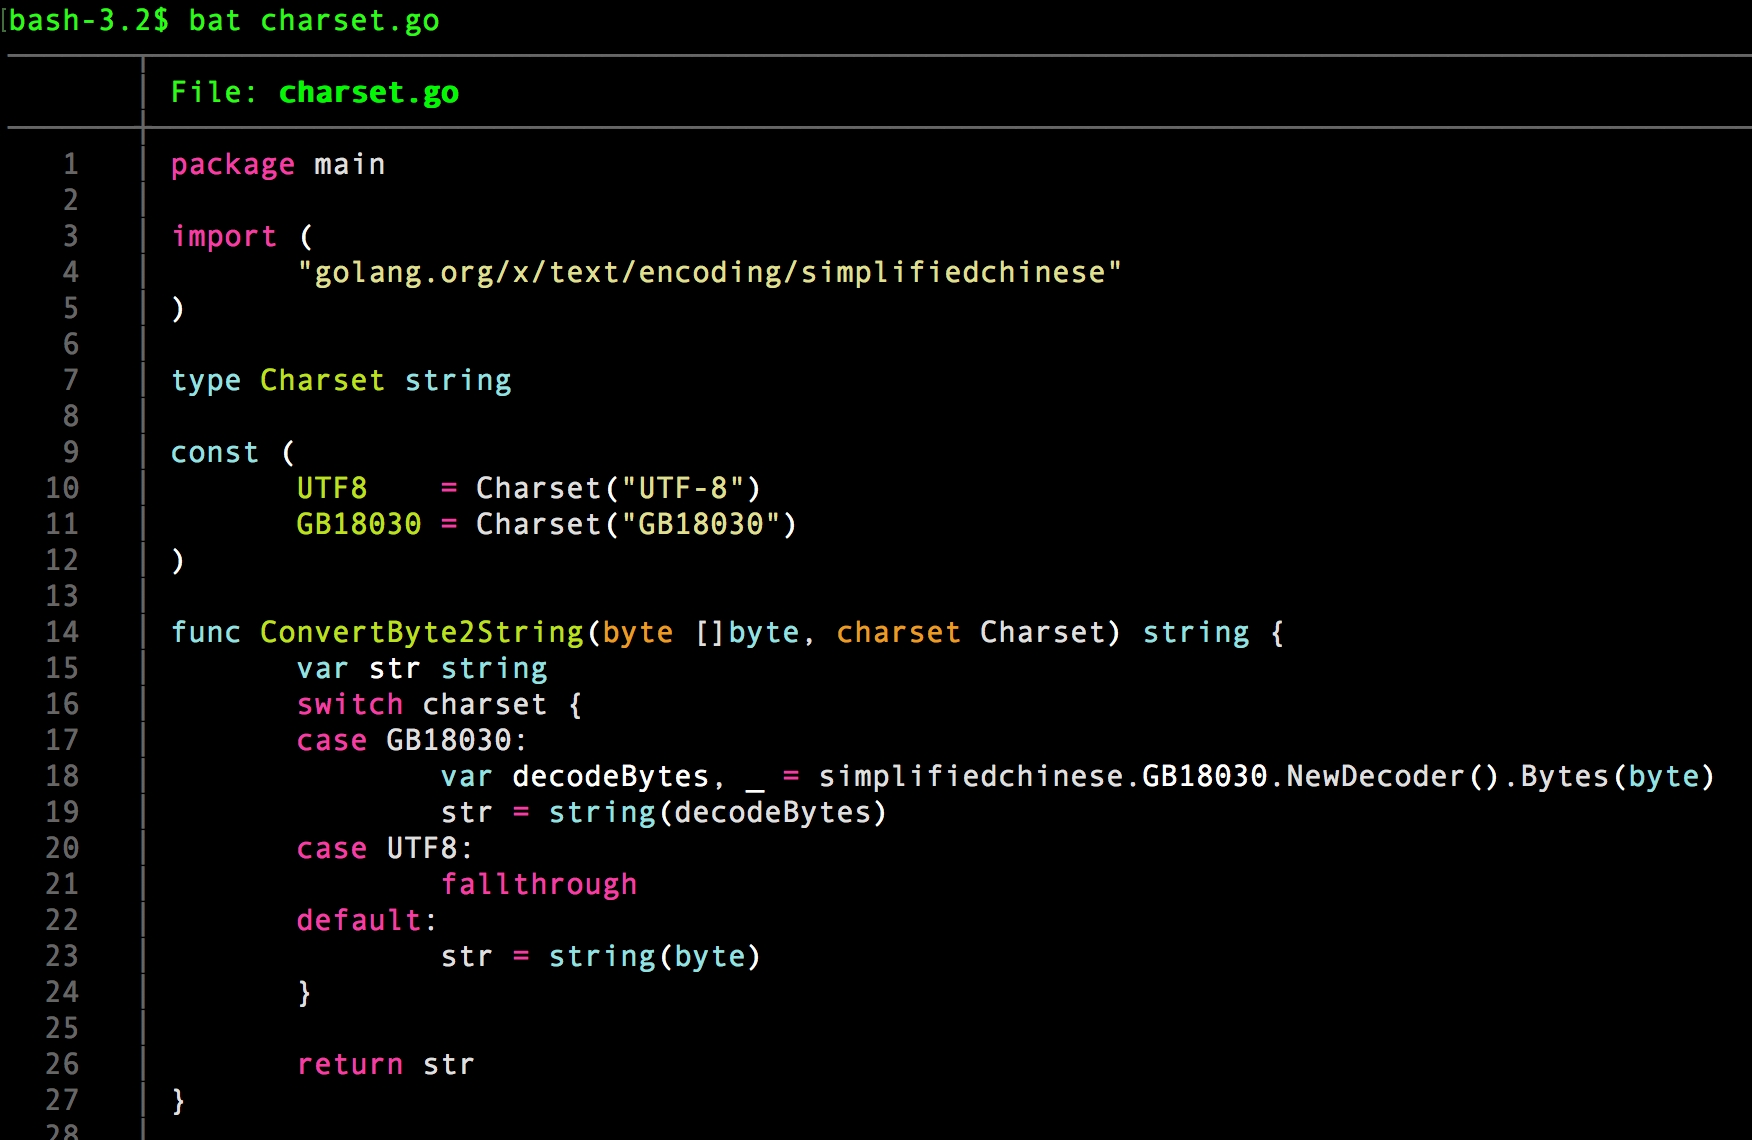This screenshot has width=1752, height=1140.
Task: Click the golang.org simplifiedchinese import path string
Action: click(x=709, y=273)
